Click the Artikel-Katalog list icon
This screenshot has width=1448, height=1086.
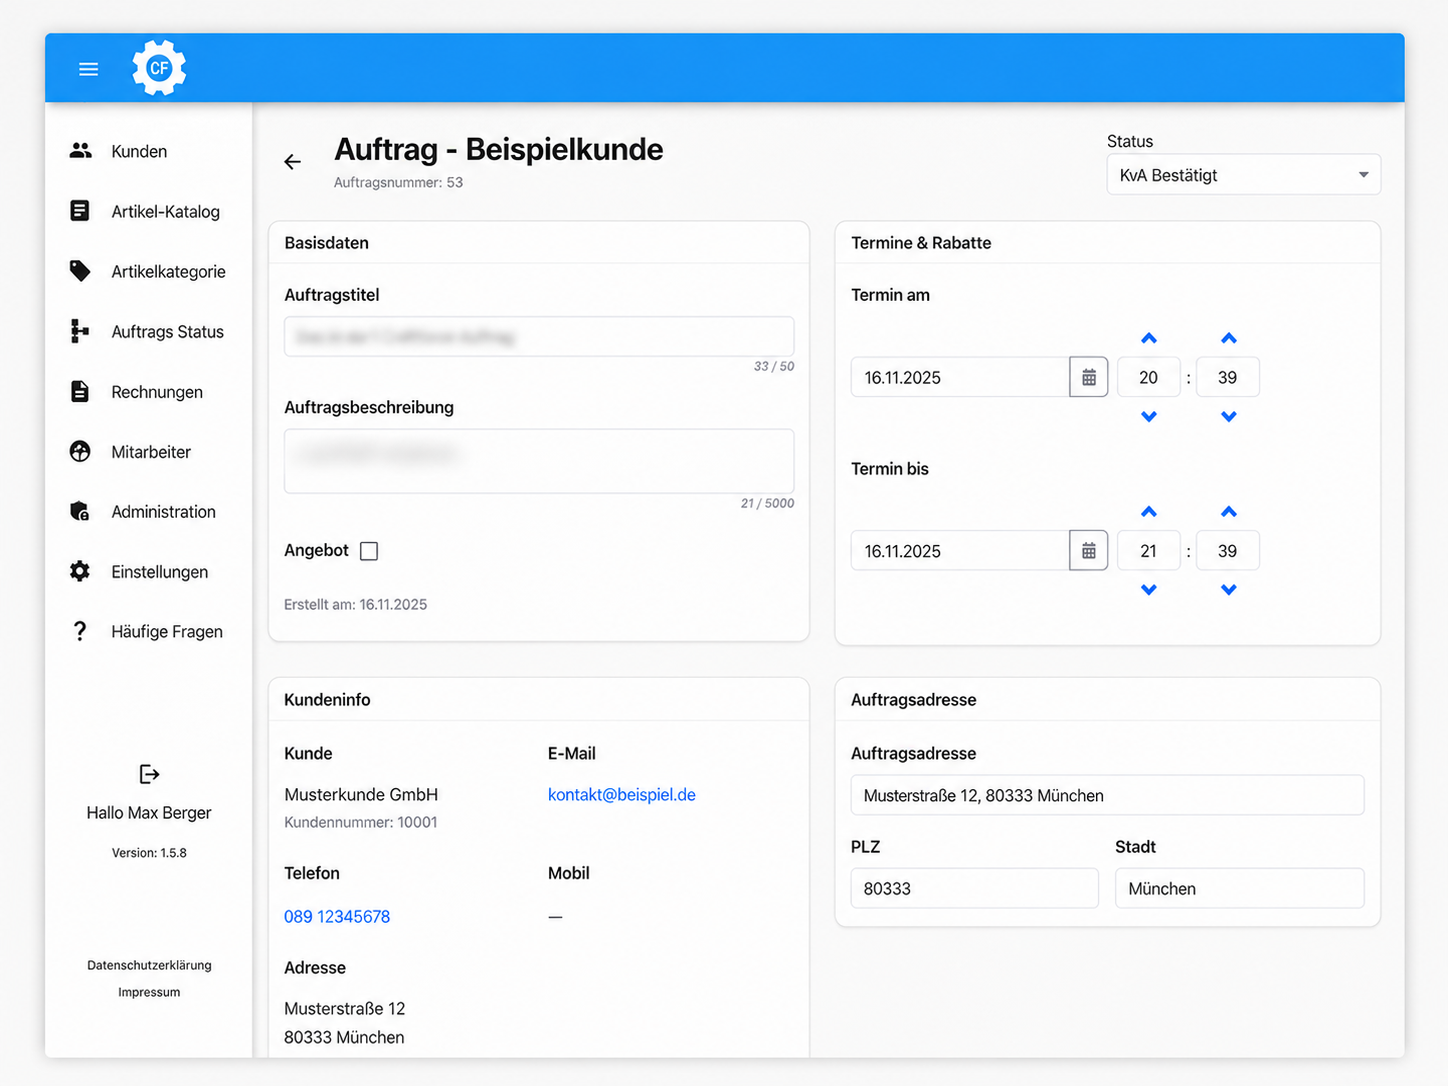pos(80,211)
